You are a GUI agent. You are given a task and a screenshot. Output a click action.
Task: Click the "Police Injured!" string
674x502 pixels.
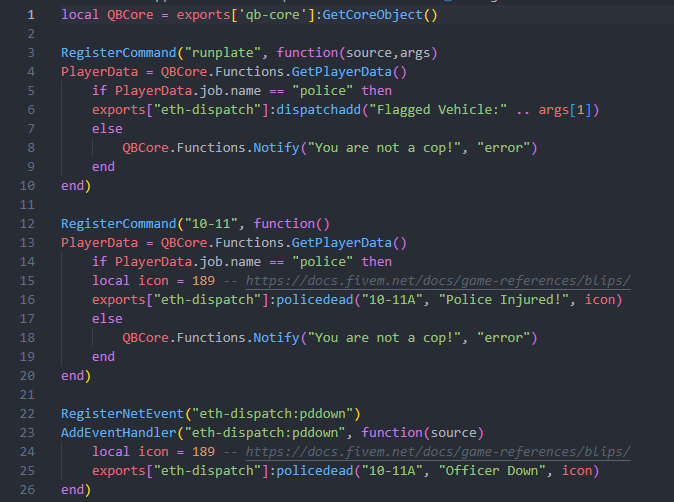point(500,300)
